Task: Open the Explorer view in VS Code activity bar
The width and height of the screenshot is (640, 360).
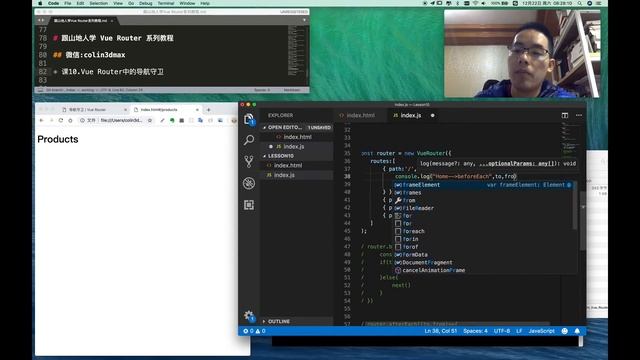Action: click(249, 119)
